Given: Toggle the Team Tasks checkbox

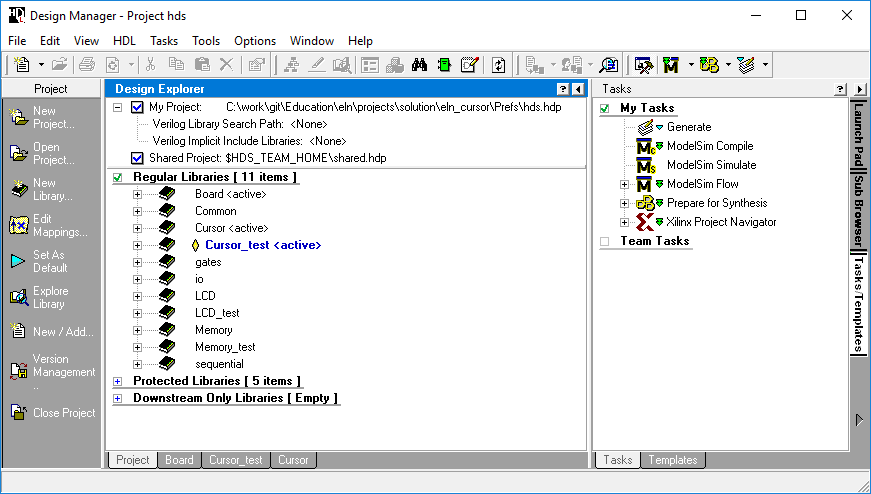Looking at the screenshot, I should (604, 242).
